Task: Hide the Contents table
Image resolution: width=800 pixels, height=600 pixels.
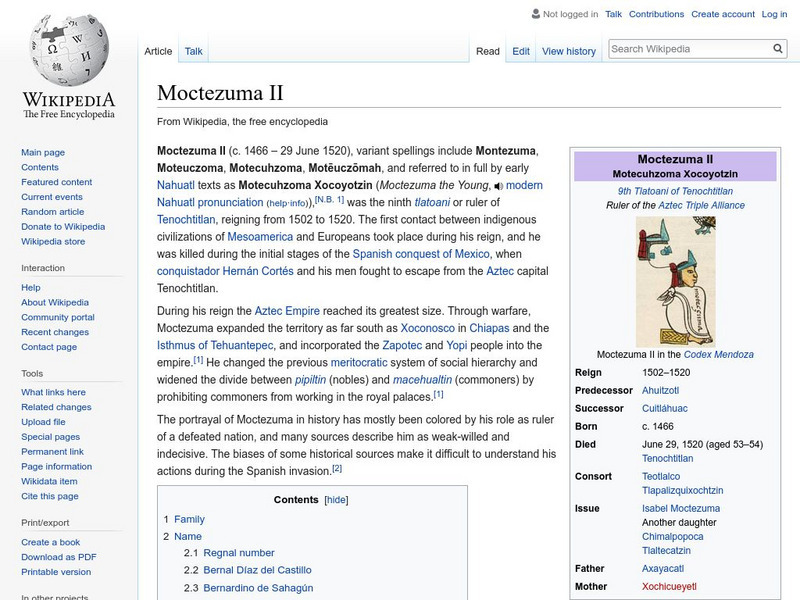Action: pyautogui.click(x=336, y=500)
